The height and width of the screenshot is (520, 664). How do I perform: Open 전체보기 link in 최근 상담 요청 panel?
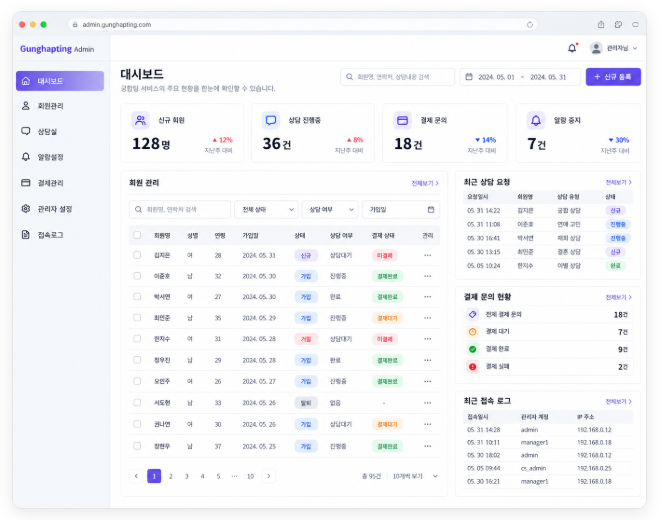pyautogui.click(x=618, y=182)
